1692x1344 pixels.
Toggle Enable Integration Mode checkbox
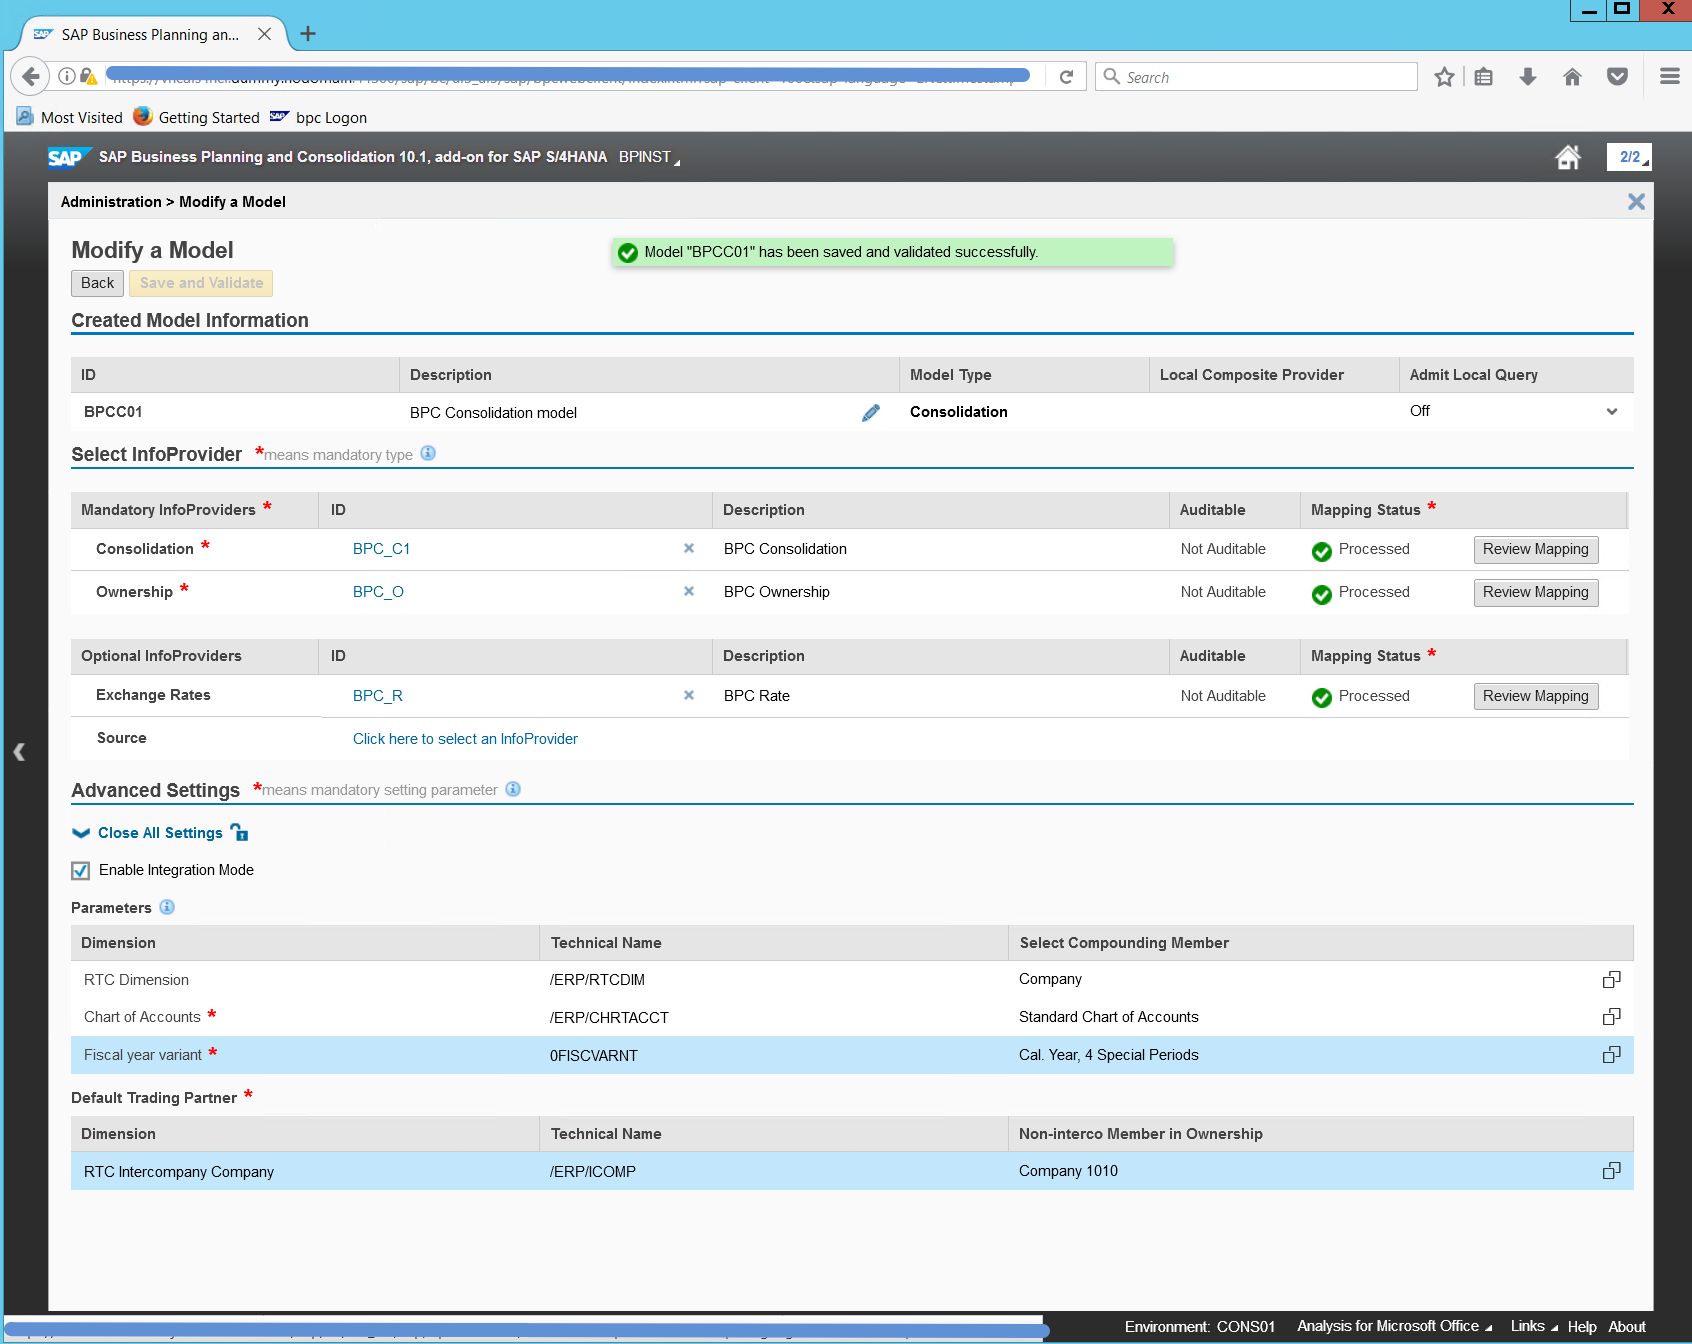coord(81,871)
